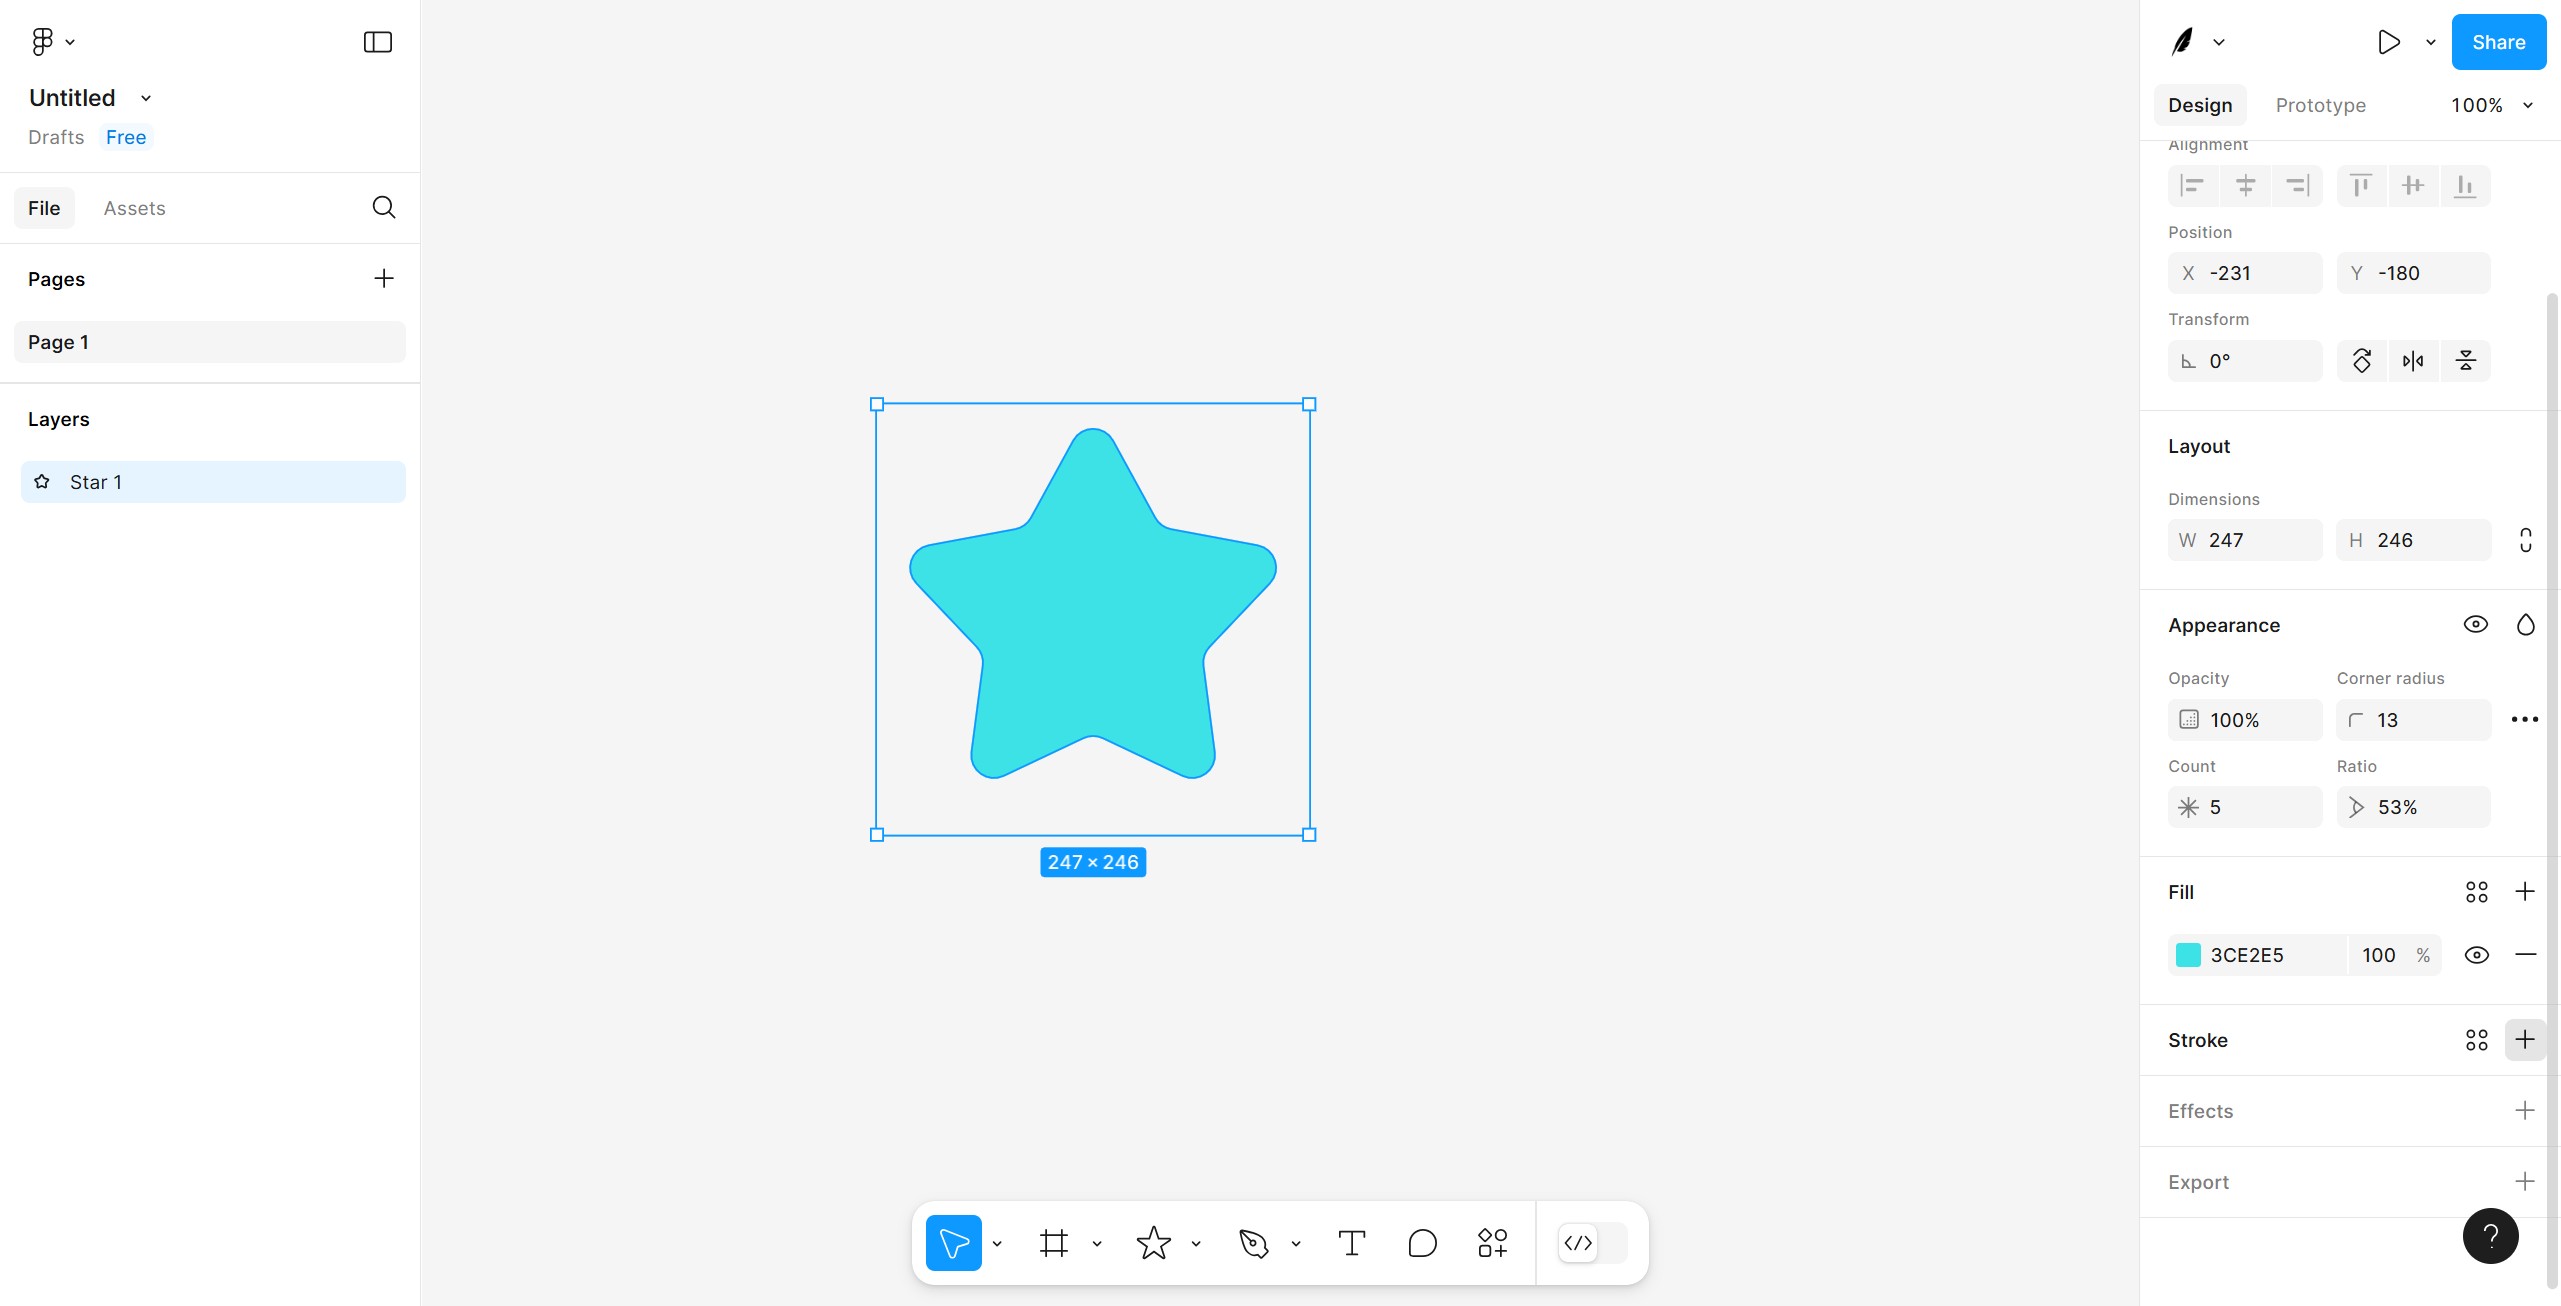The height and width of the screenshot is (1306, 2561).
Task: Open individual corner radius options
Action: pyautogui.click(x=2524, y=720)
